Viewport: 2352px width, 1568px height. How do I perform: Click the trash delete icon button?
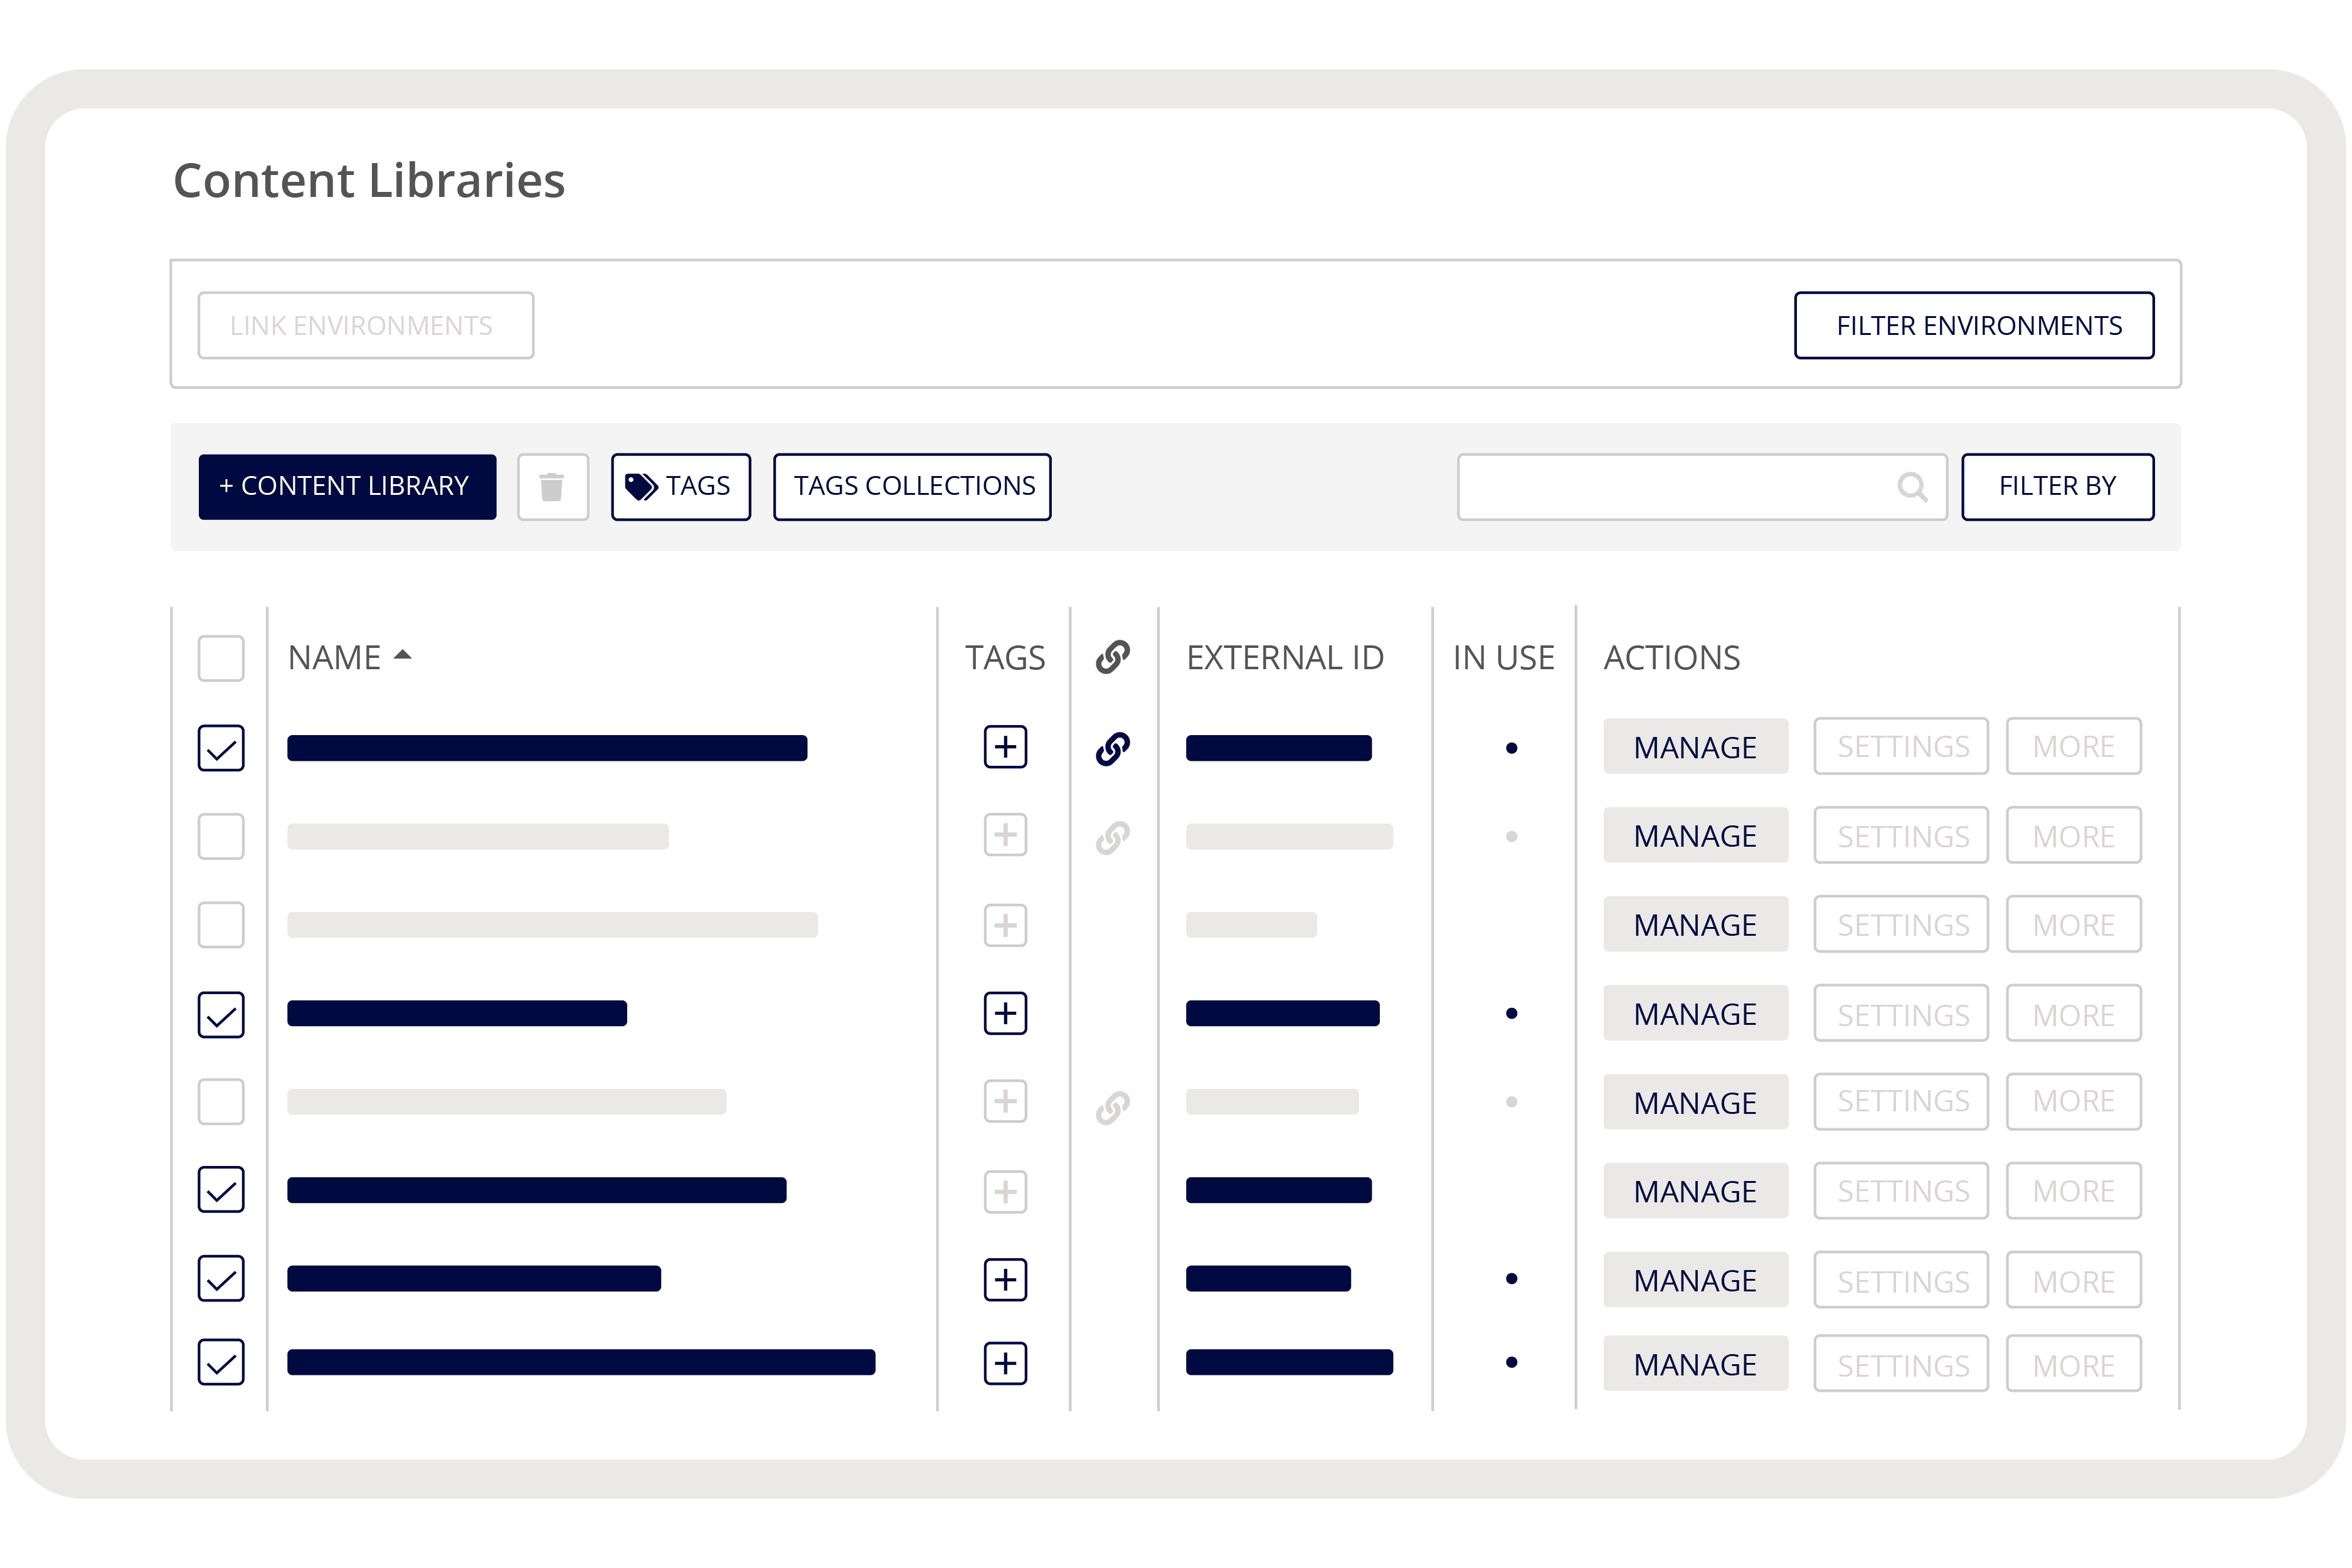click(552, 487)
